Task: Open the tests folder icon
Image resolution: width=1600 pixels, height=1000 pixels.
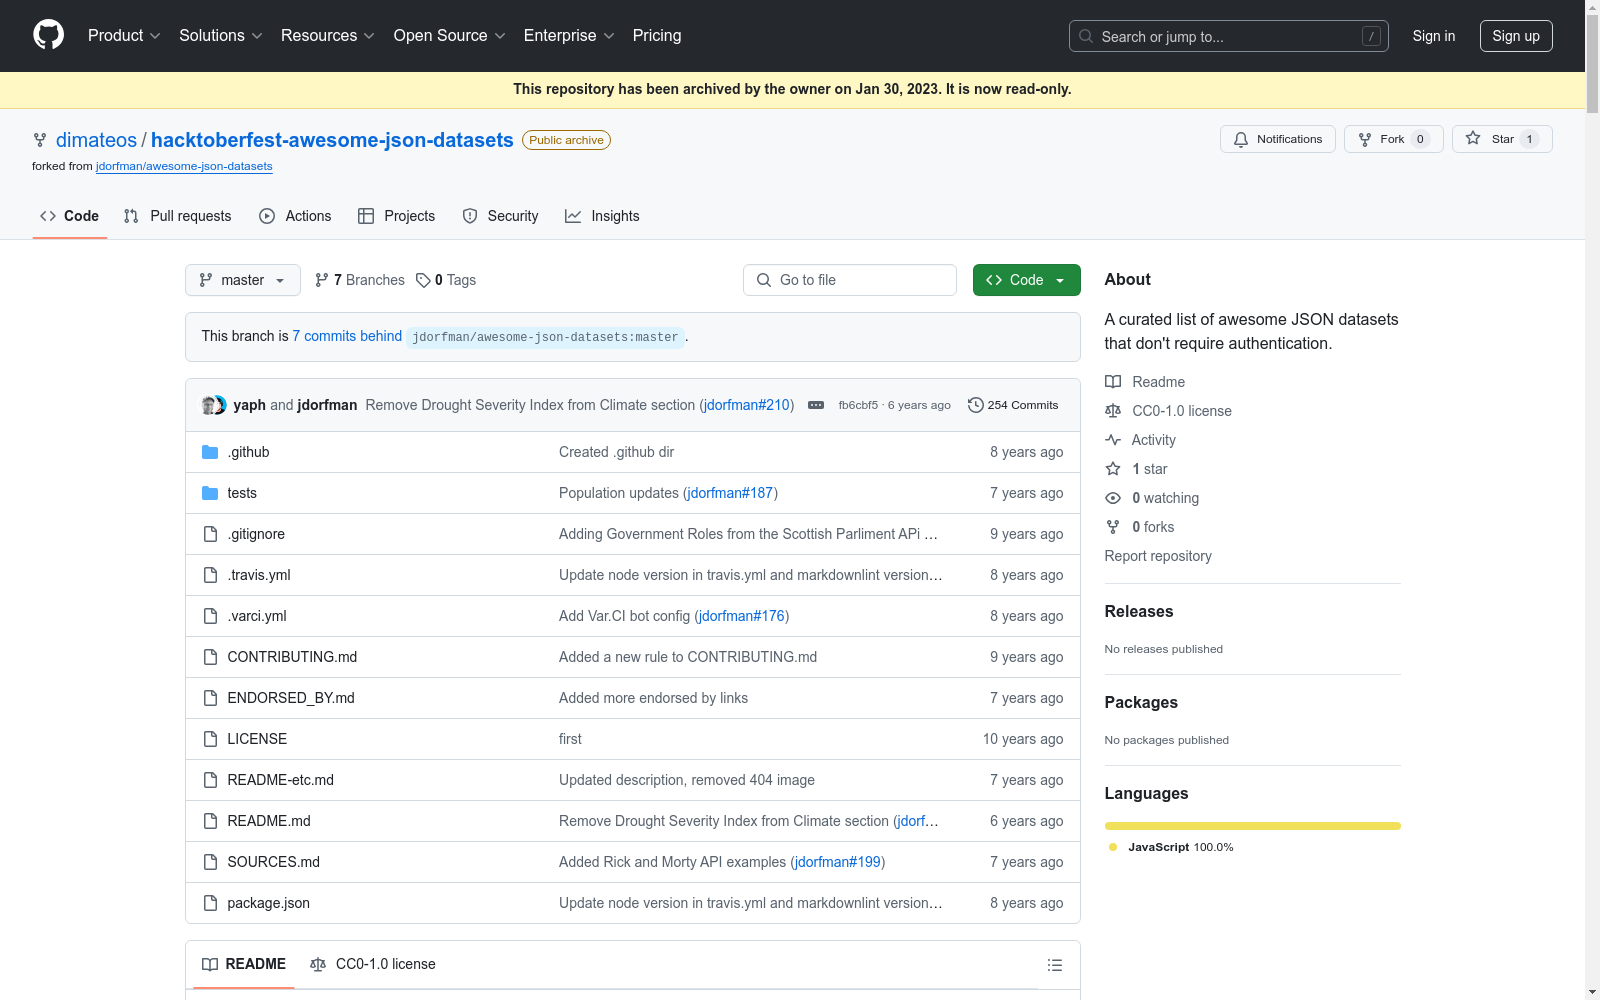Action: point(210,492)
